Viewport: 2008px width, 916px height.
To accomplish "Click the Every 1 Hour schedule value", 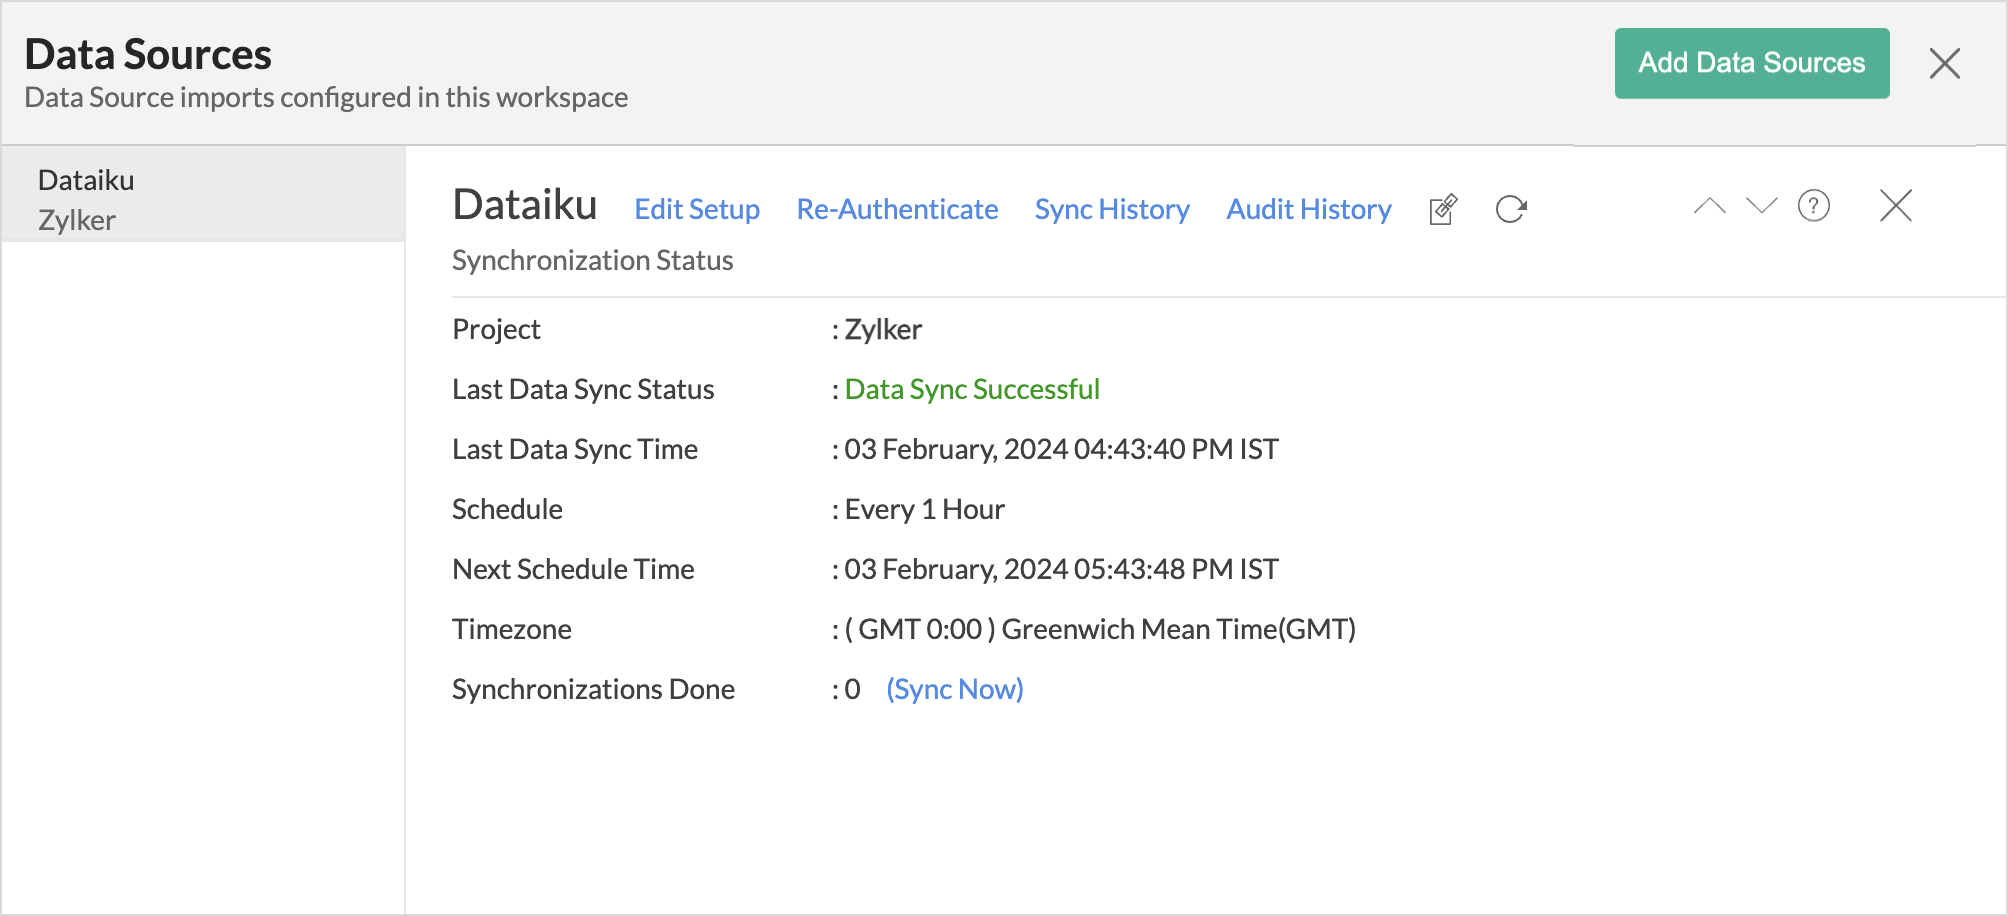I will click(x=924, y=509).
